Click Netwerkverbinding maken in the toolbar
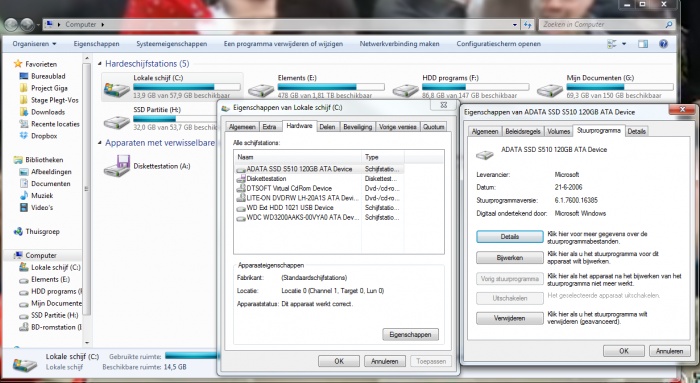 pos(400,44)
